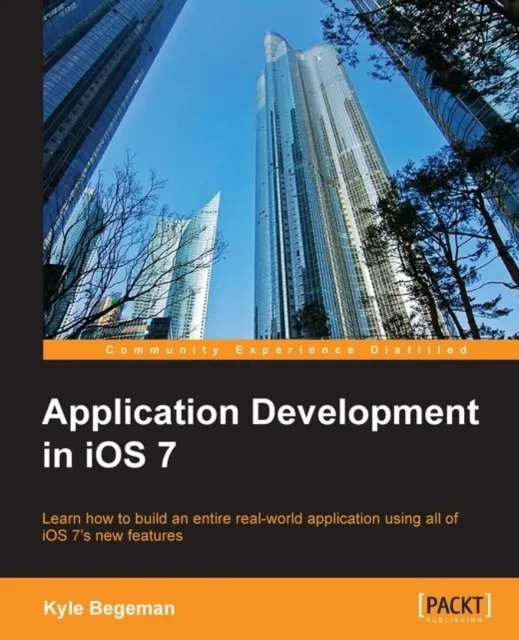Click the 'Community Experience Distilled' banner text
The height and width of the screenshot is (640, 519).
(286, 350)
